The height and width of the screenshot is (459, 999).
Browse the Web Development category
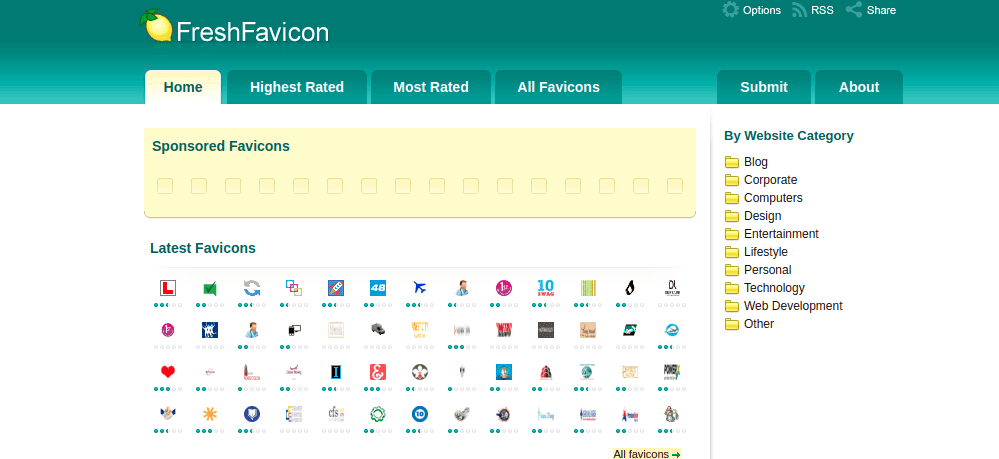point(793,306)
